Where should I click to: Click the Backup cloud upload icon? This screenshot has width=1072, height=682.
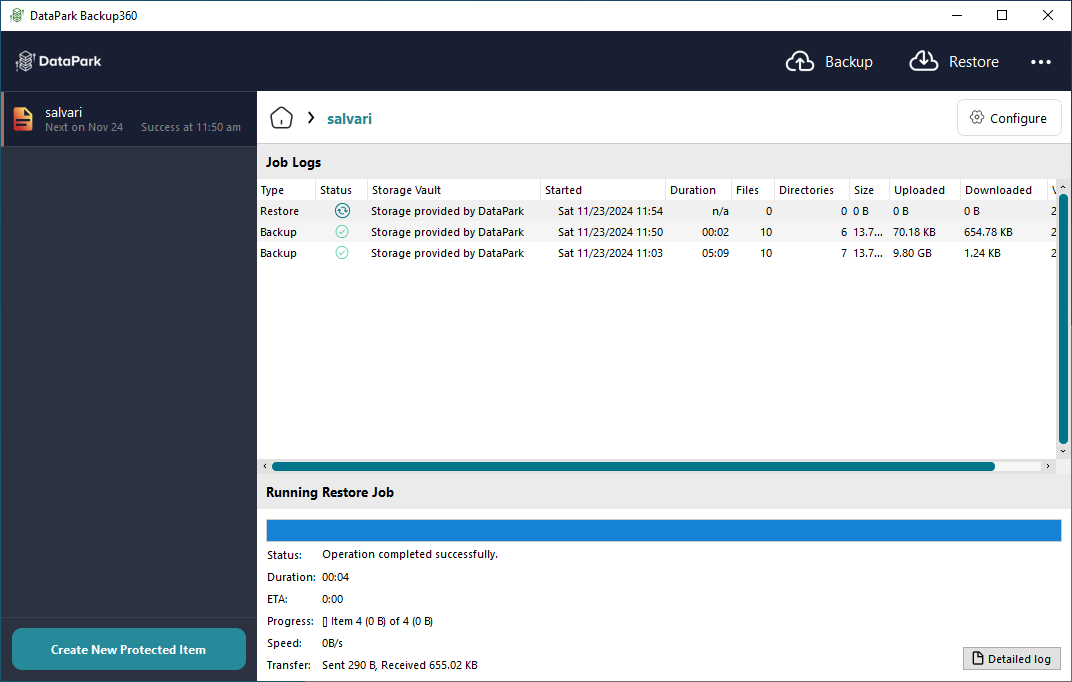coord(799,62)
